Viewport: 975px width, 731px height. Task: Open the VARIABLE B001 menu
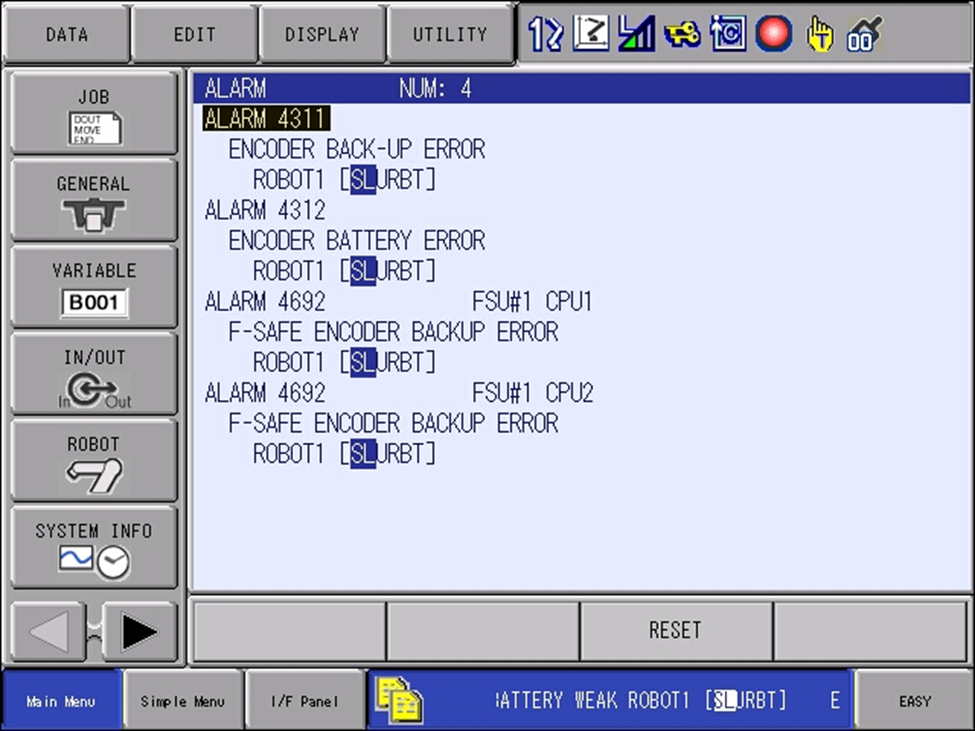(x=94, y=287)
